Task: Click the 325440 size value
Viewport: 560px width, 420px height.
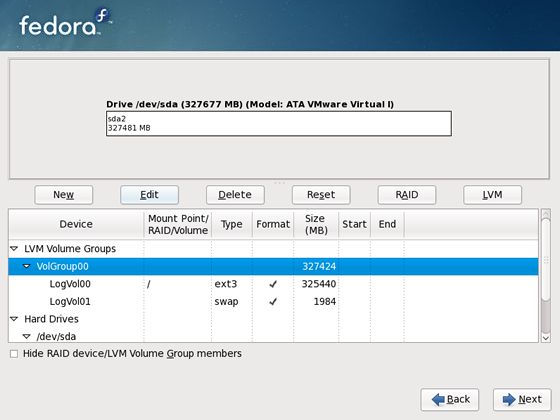Action: [319, 284]
